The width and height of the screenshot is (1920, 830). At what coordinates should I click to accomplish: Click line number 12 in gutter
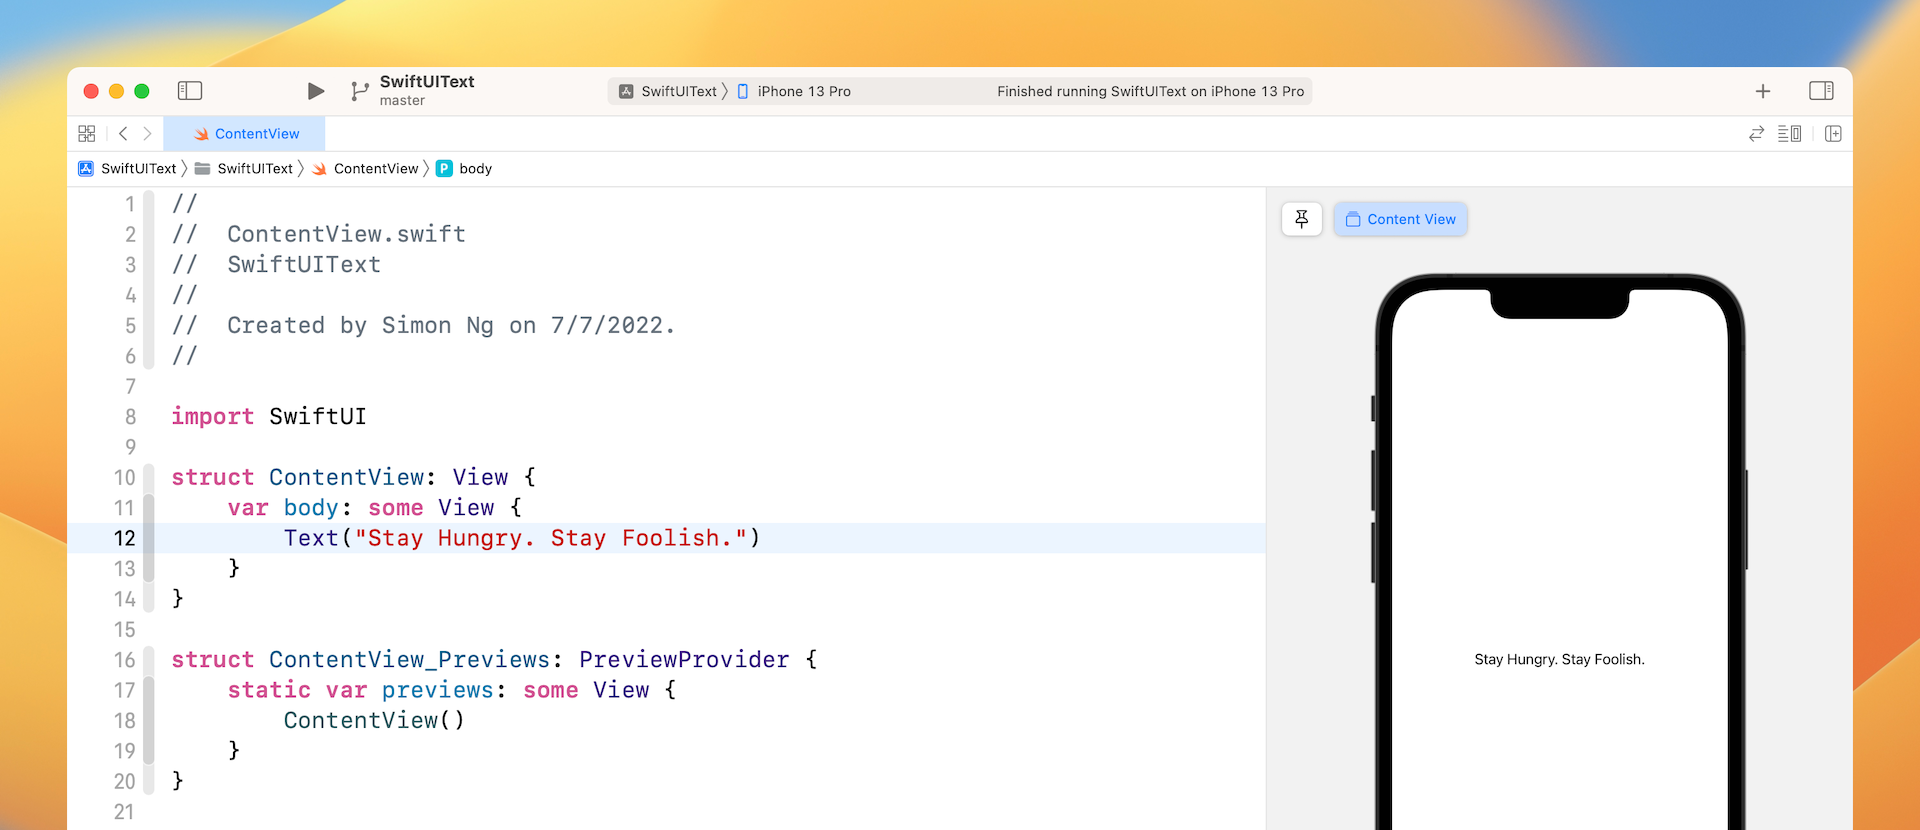point(124,538)
